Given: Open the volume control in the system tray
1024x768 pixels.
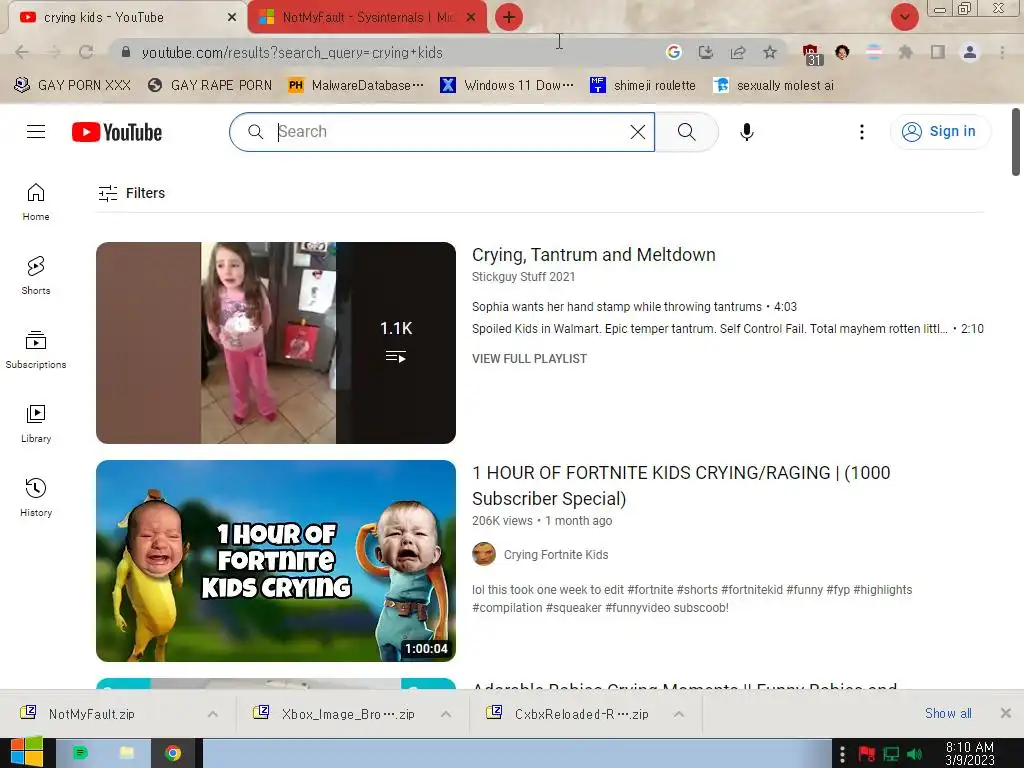Looking at the screenshot, I should pyautogui.click(x=915, y=755).
